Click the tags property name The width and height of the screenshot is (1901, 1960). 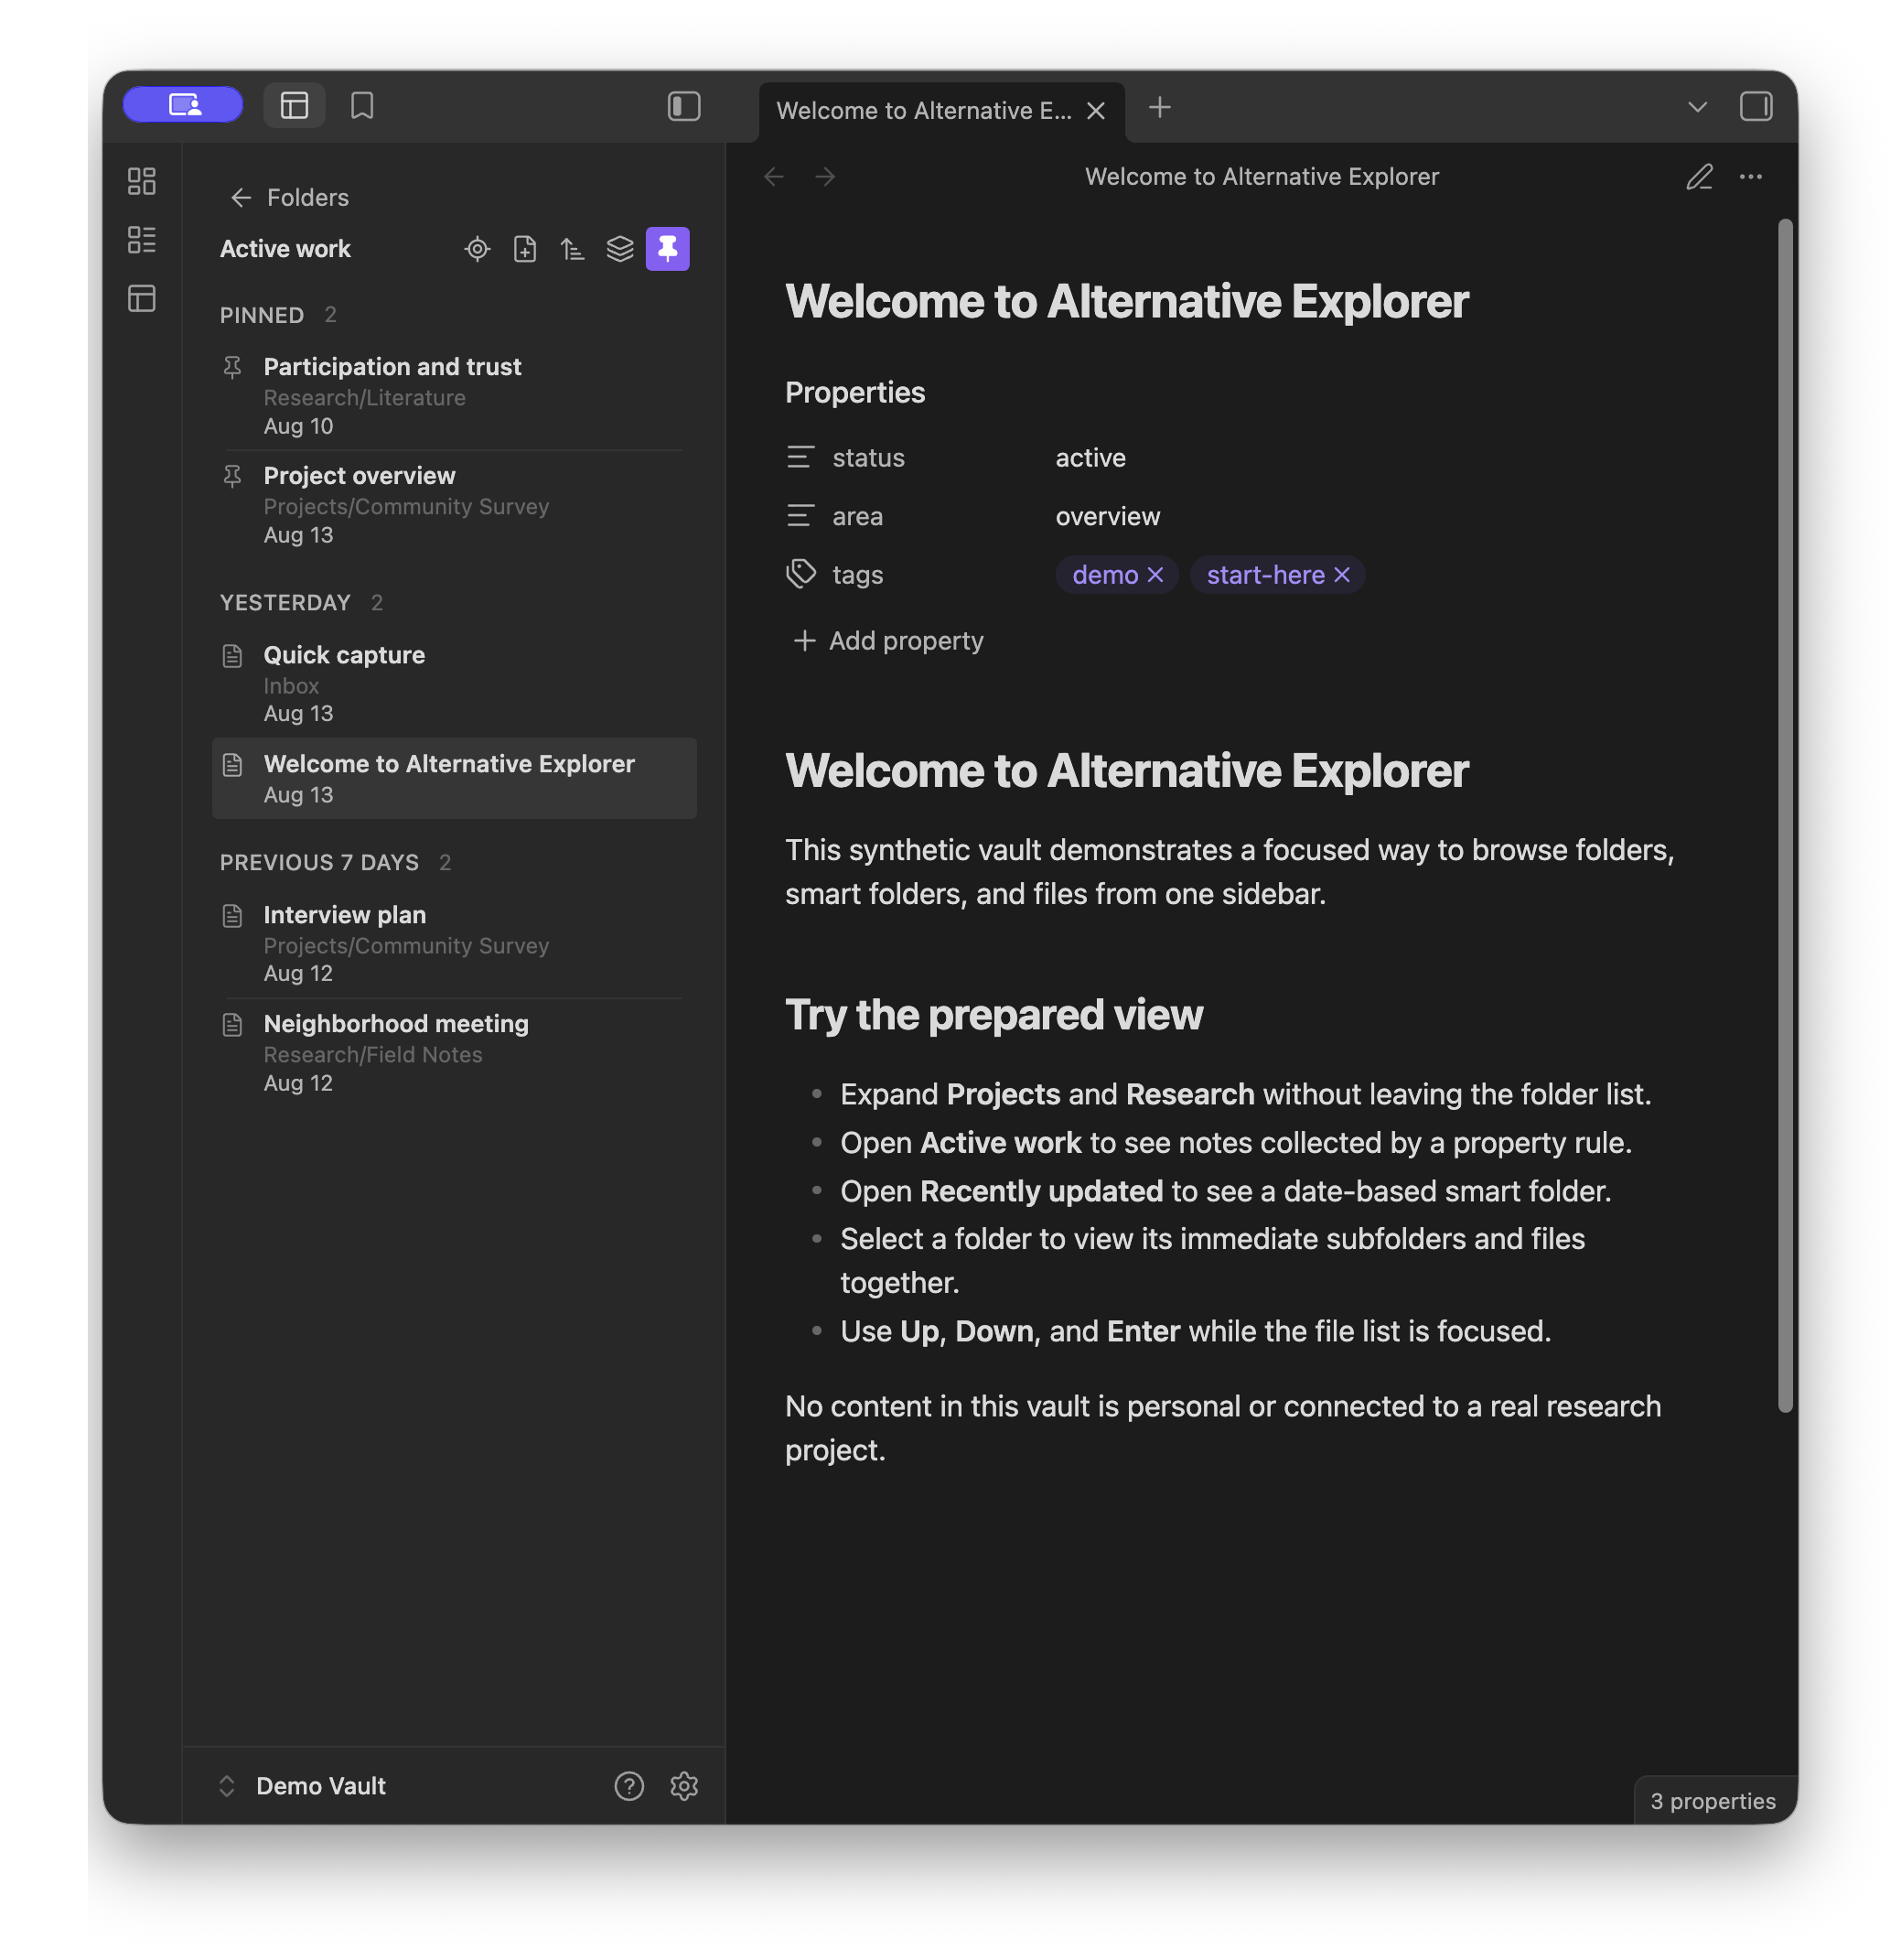(x=858, y=575)
